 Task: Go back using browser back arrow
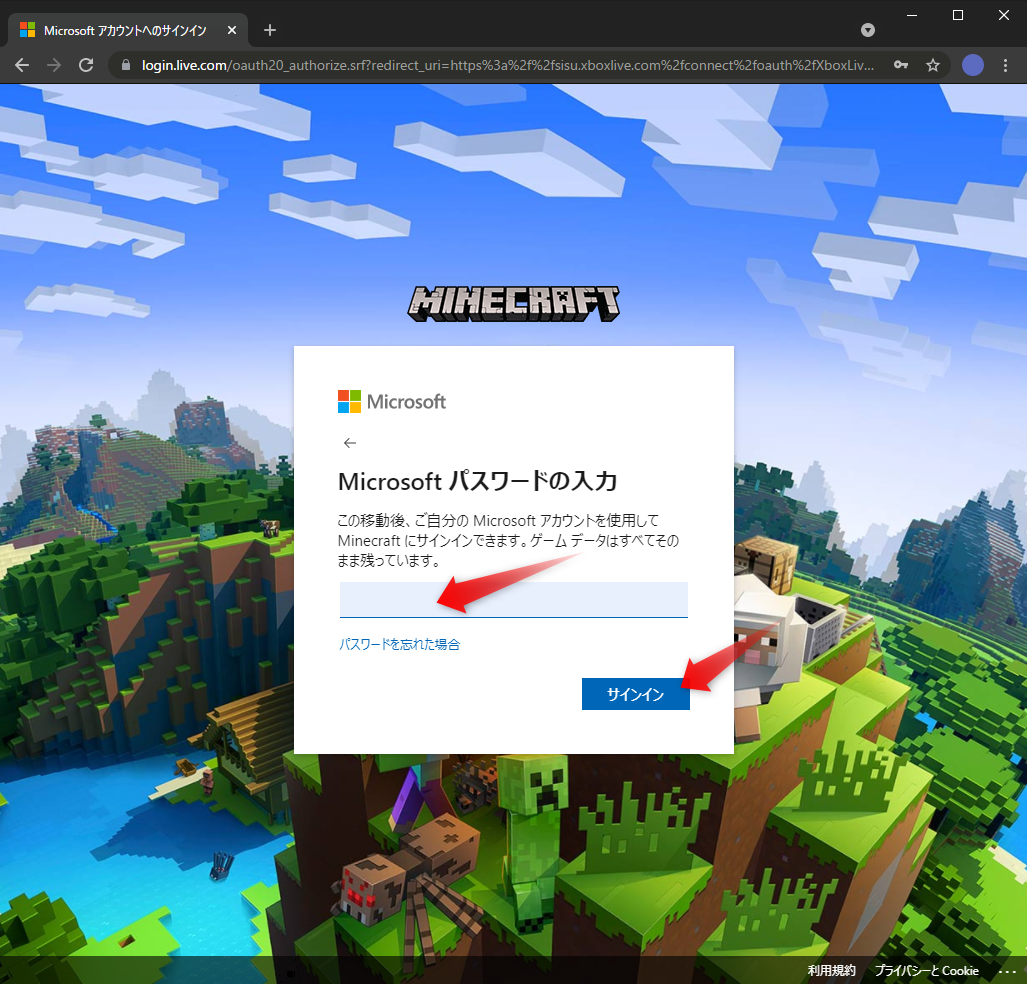tap(22, 65)
